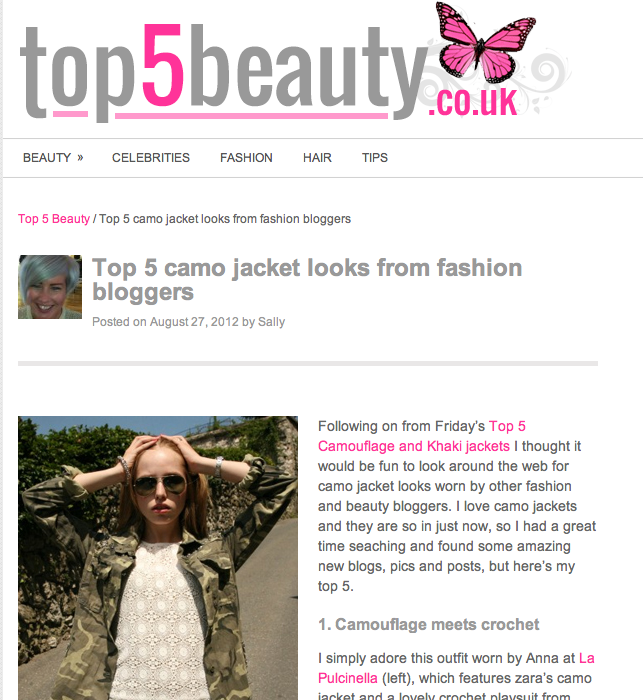643x700 pixels.
Task: Click the Camouflage meets crochet heading
Action: [428, 625]
